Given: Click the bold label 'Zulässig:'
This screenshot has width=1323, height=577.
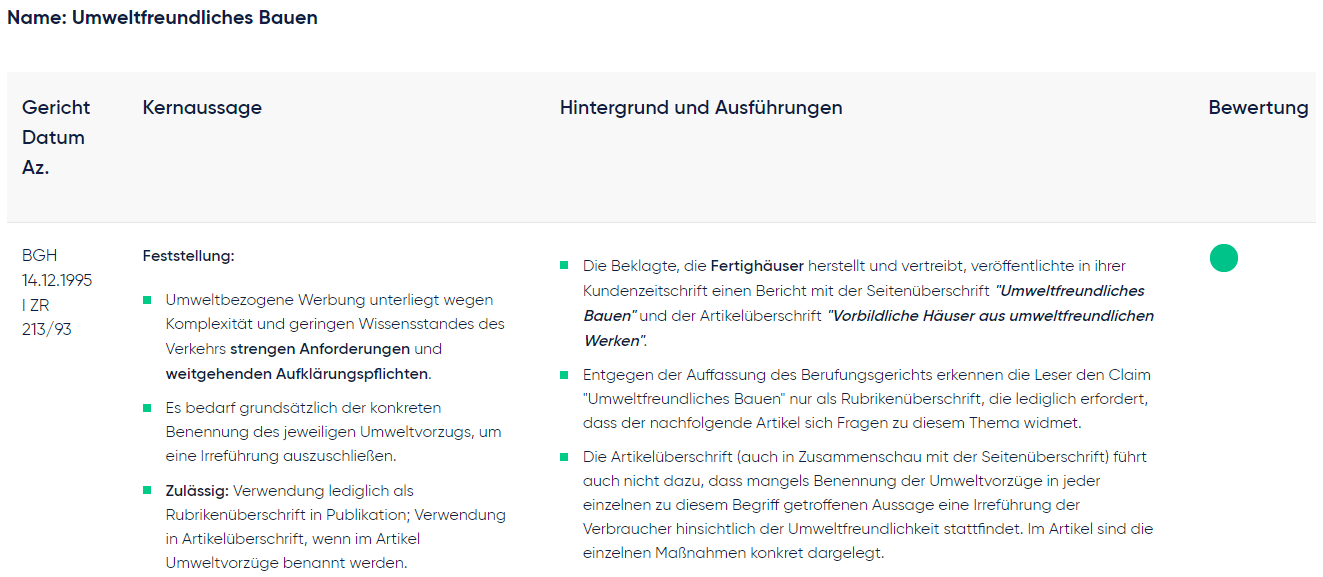Looking at the screenshot, I should click(x=197, y=490).
